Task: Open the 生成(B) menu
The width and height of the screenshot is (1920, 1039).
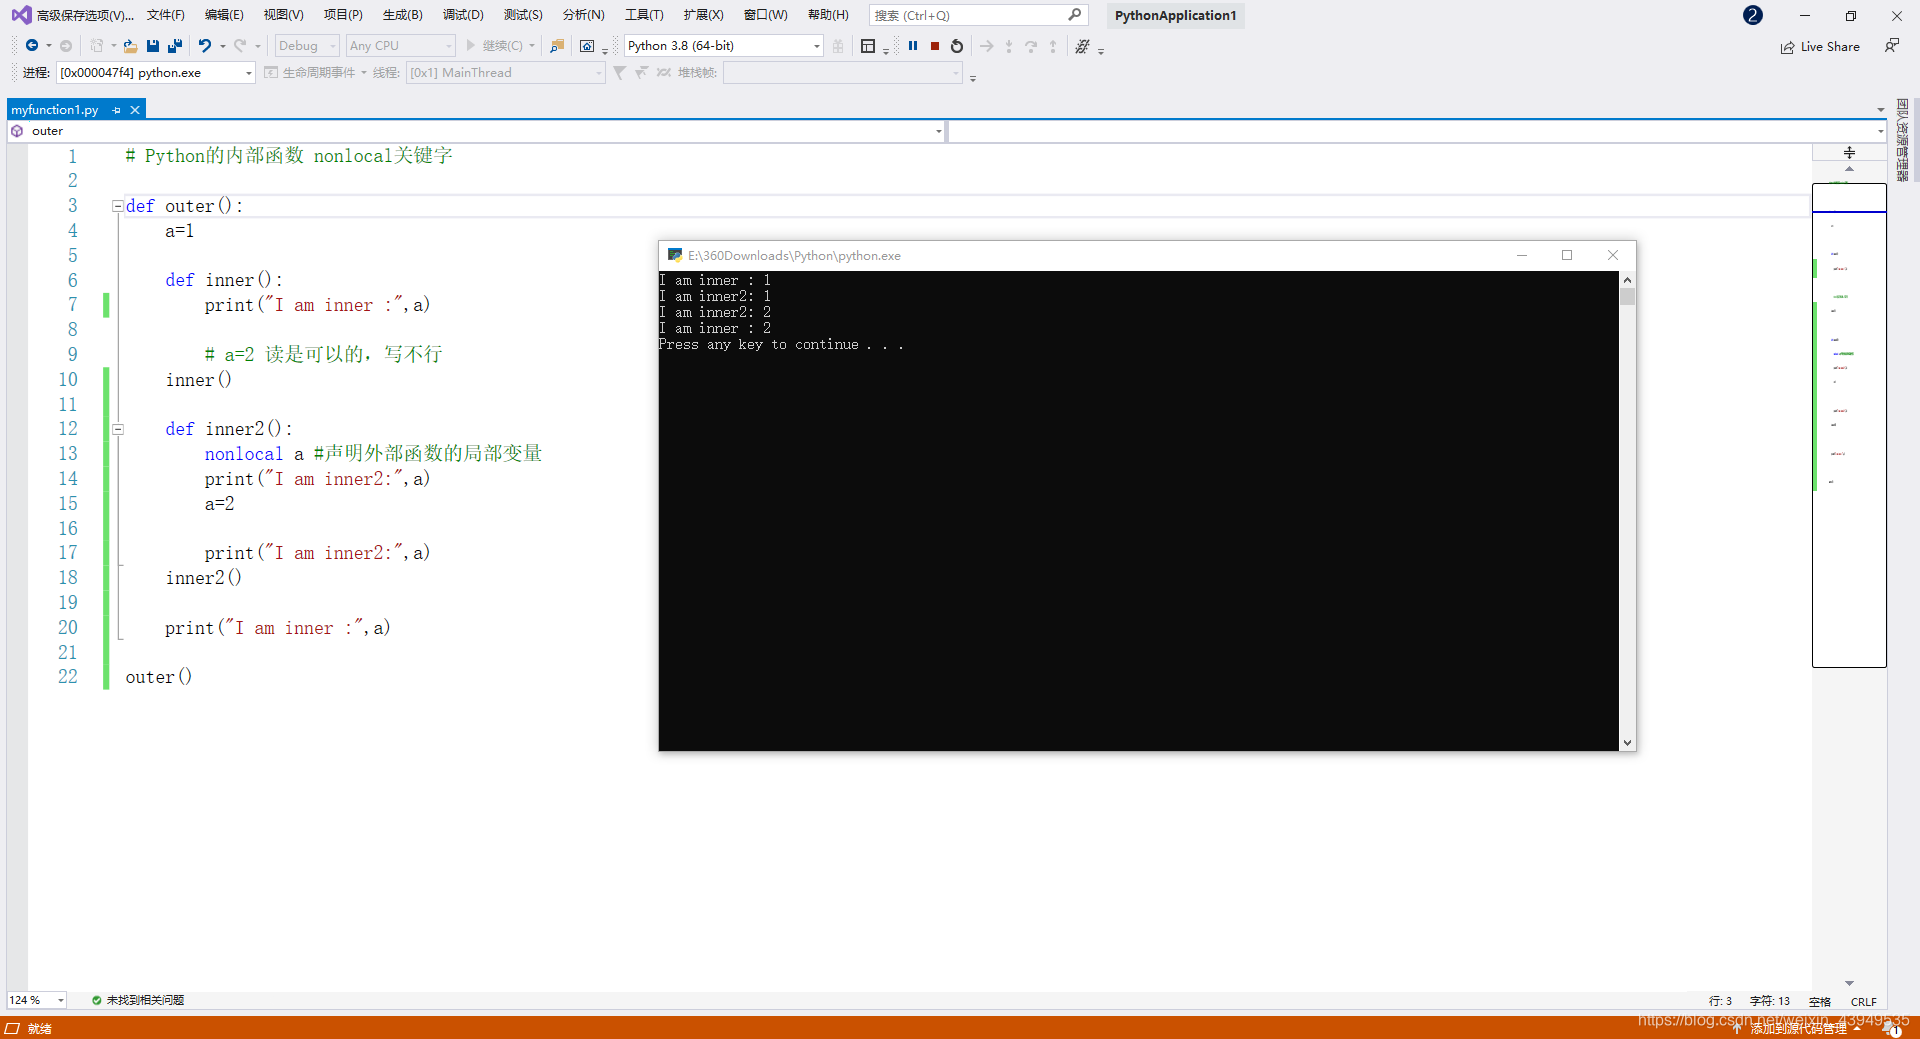Action: click(403, 15)
